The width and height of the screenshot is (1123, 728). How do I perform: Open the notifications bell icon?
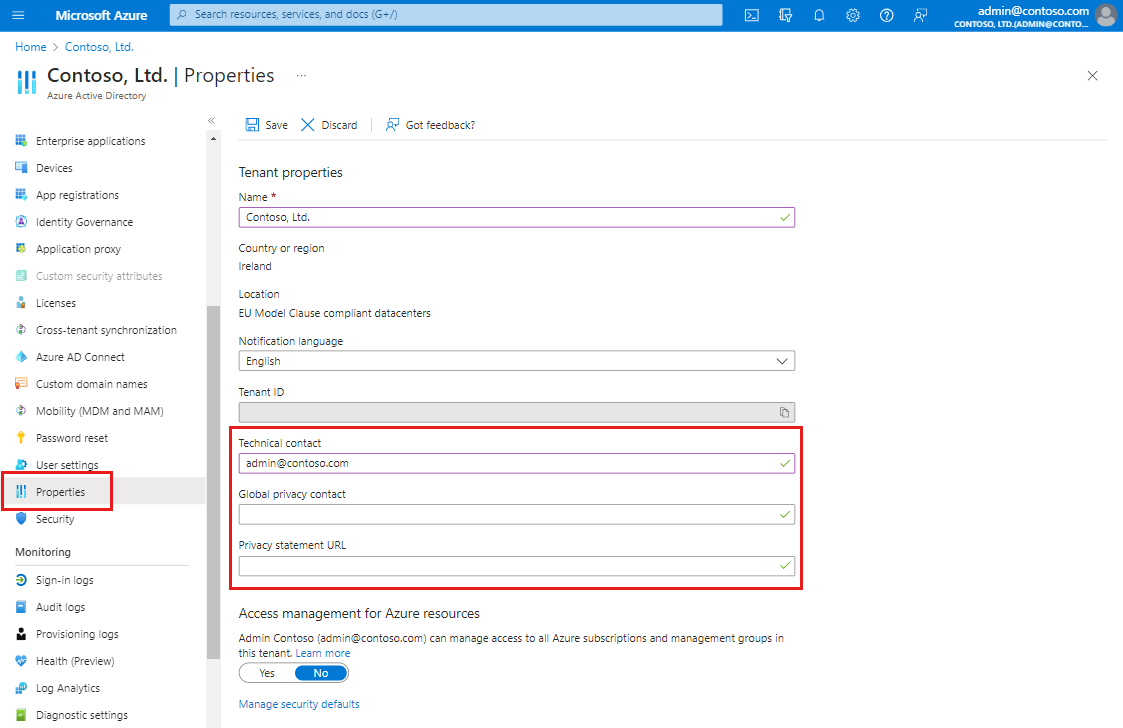(x=819, y=15)
